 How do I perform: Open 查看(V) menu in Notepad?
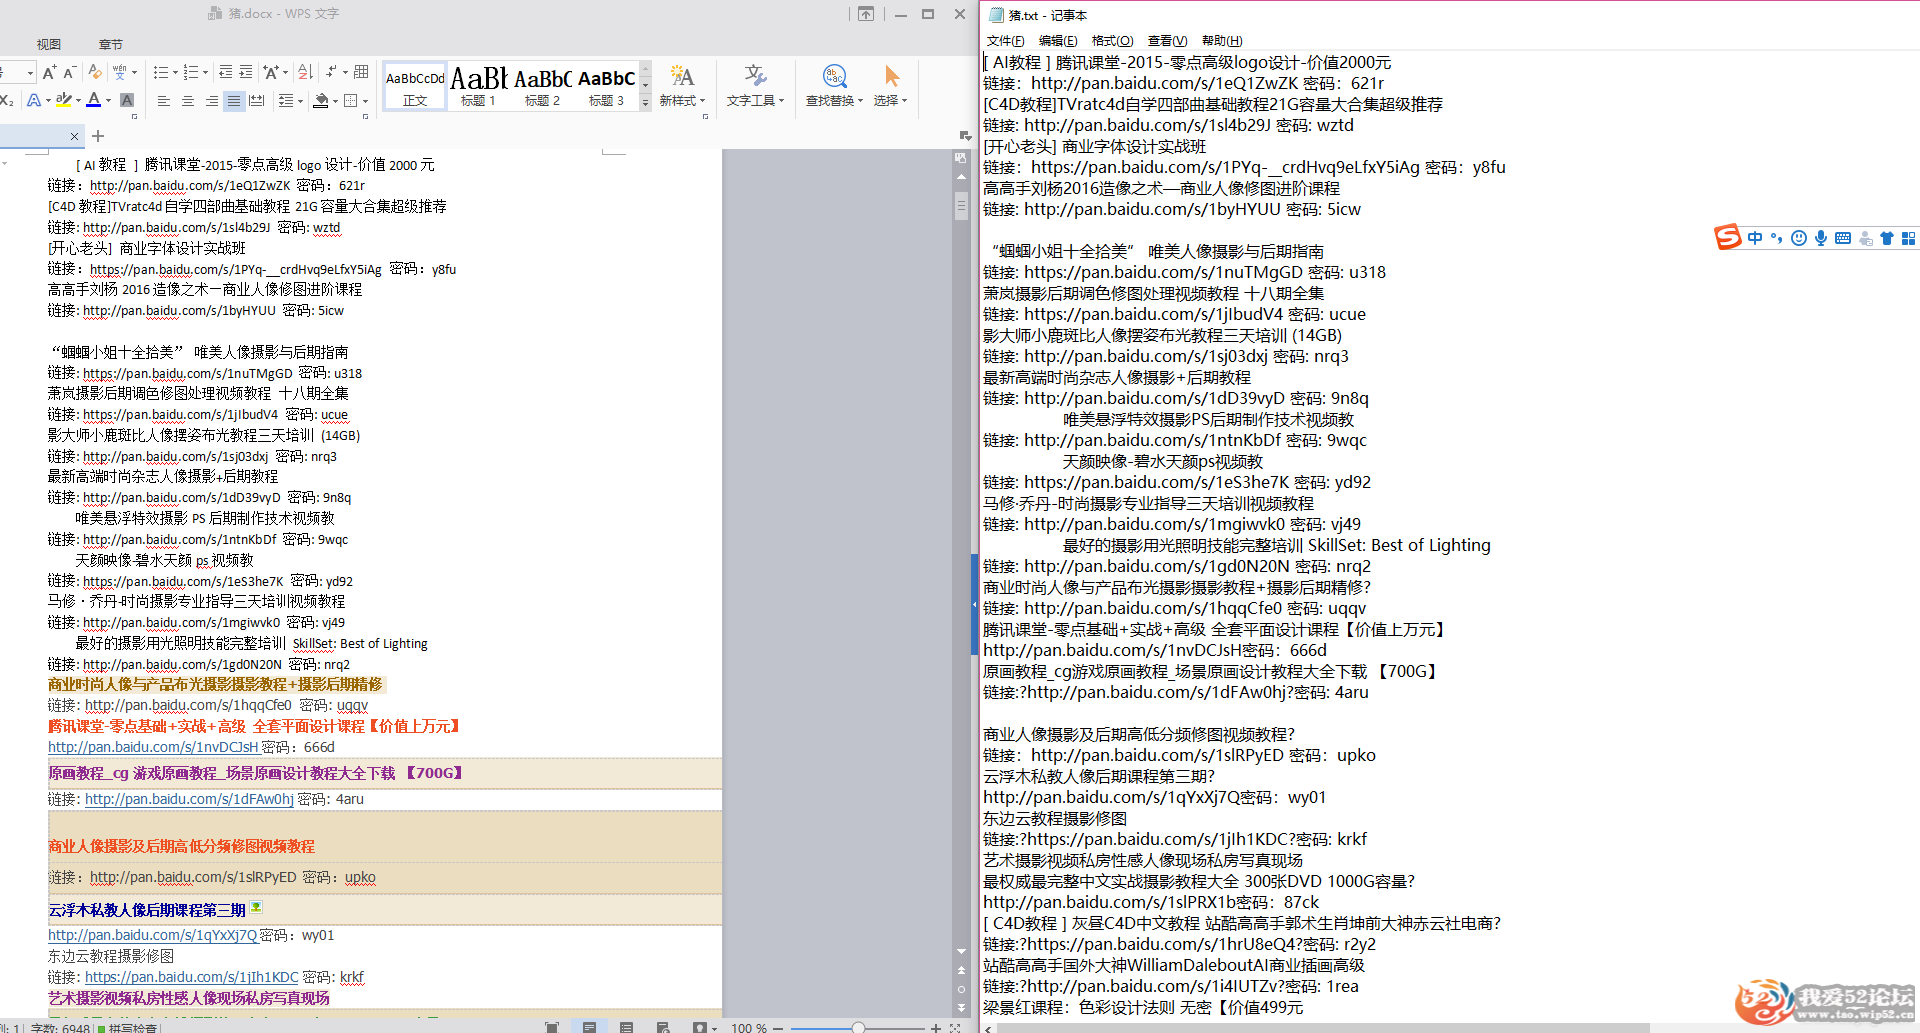(x=1167, y=41)
